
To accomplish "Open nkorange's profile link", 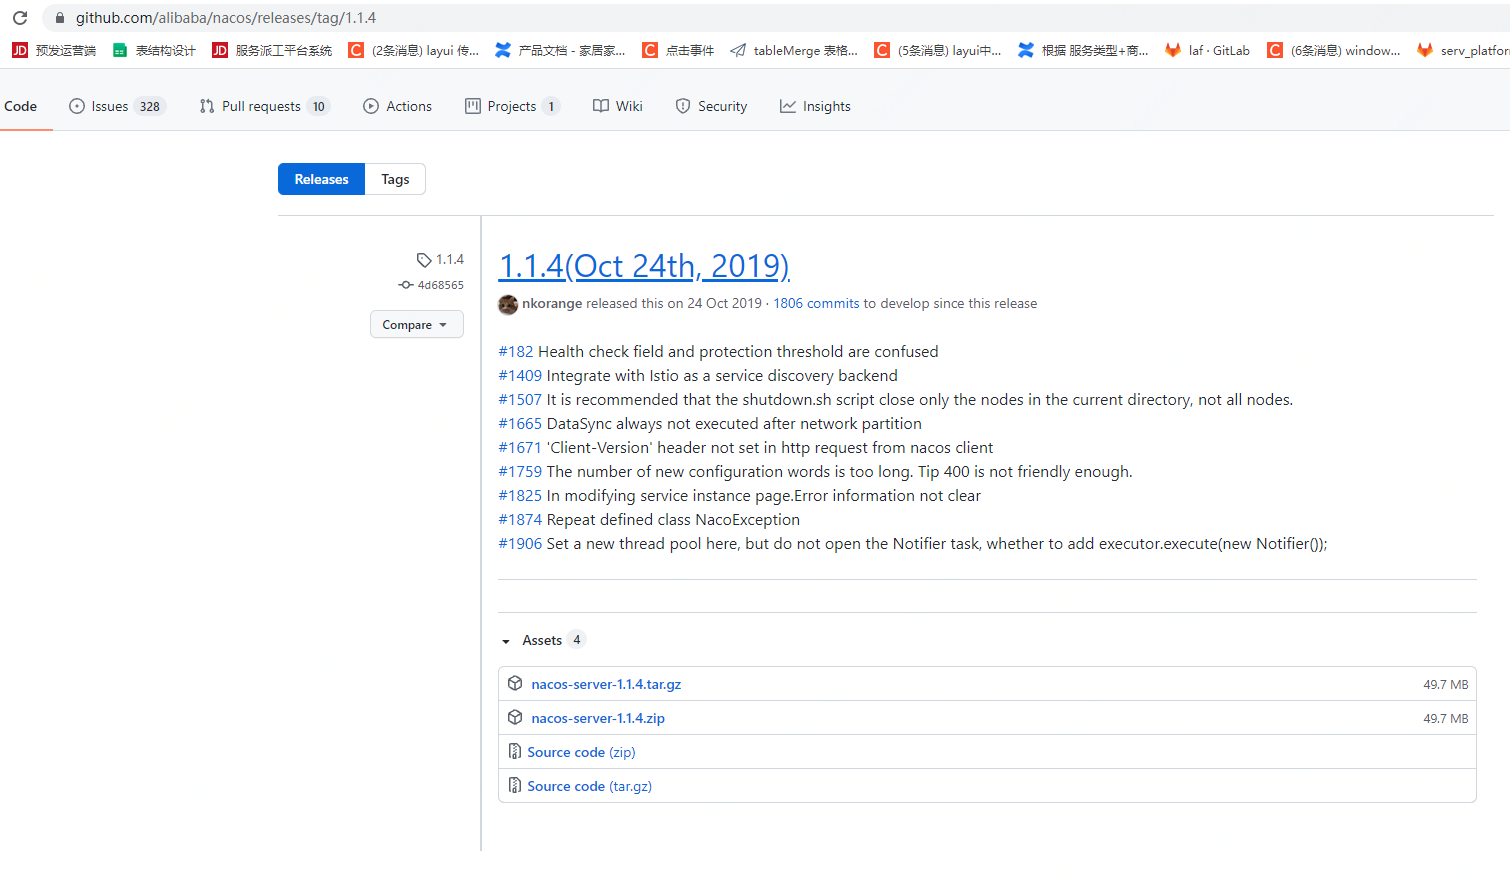I will (x=552, y=303).
